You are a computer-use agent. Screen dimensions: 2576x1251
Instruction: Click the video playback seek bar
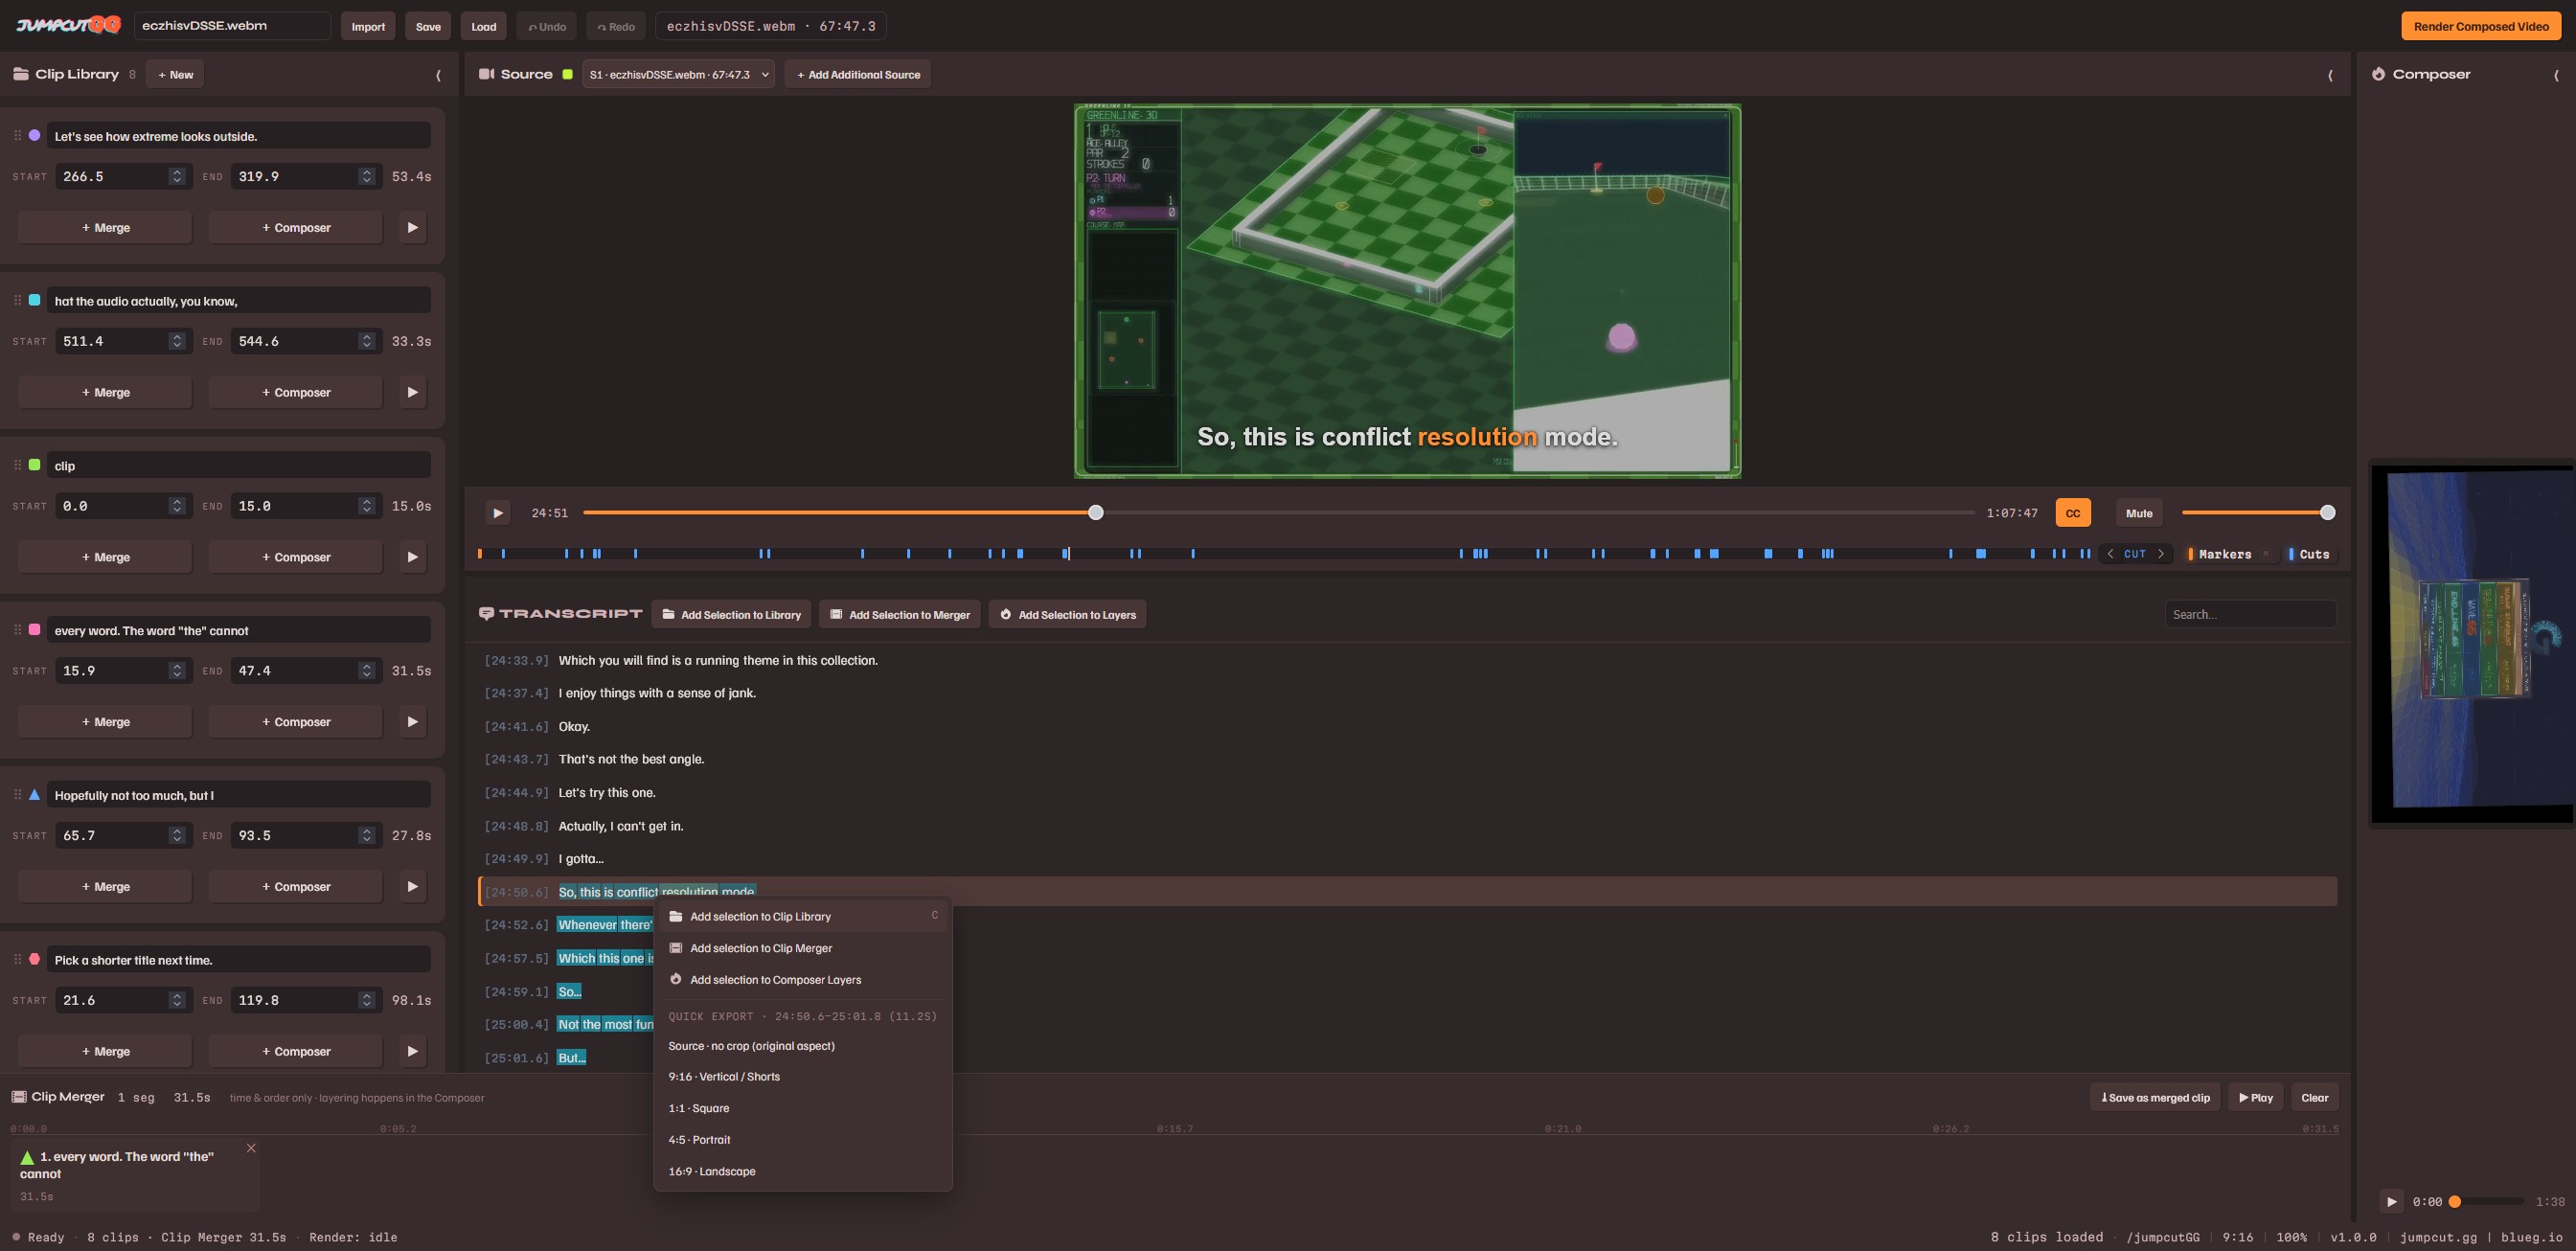pyautogui.click(x=1278, y=513)
